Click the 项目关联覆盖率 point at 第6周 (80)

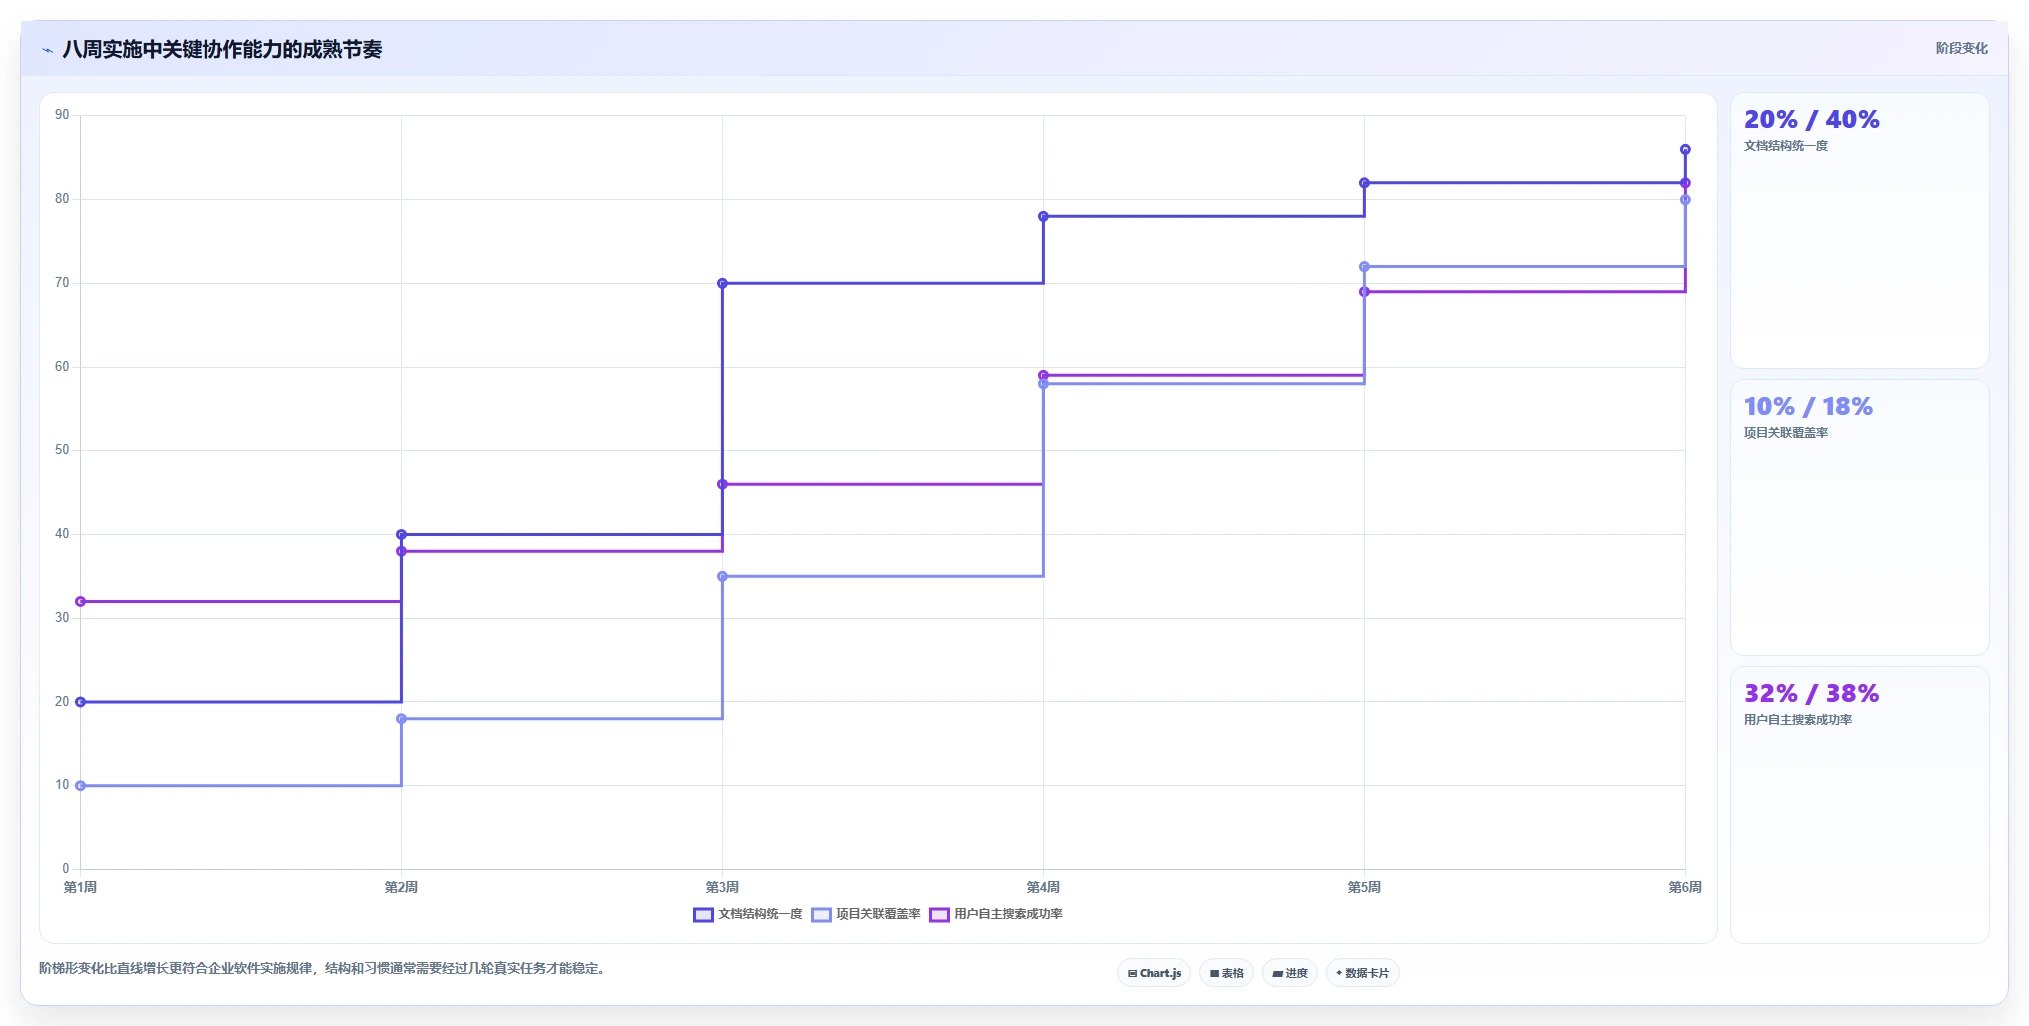pyautogui.click(x=1685, y=200)
